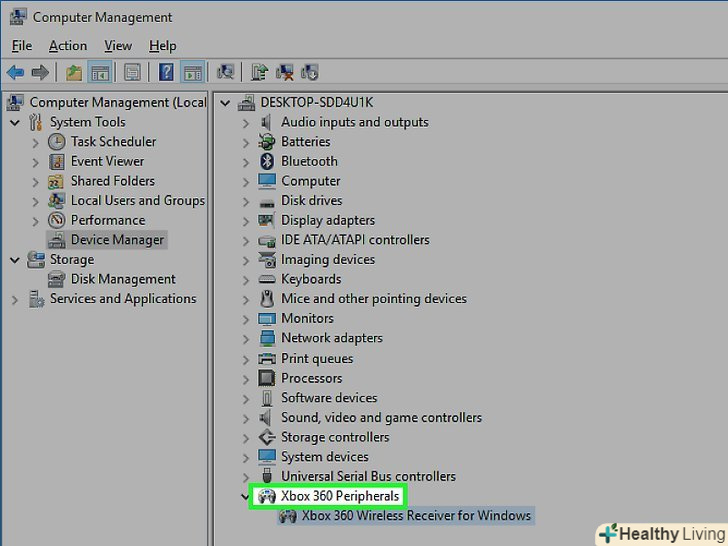Click Uninstall device toolbar icon with red X
The height and width of the screenshot is (546, 728).
[x=285, y=72]
